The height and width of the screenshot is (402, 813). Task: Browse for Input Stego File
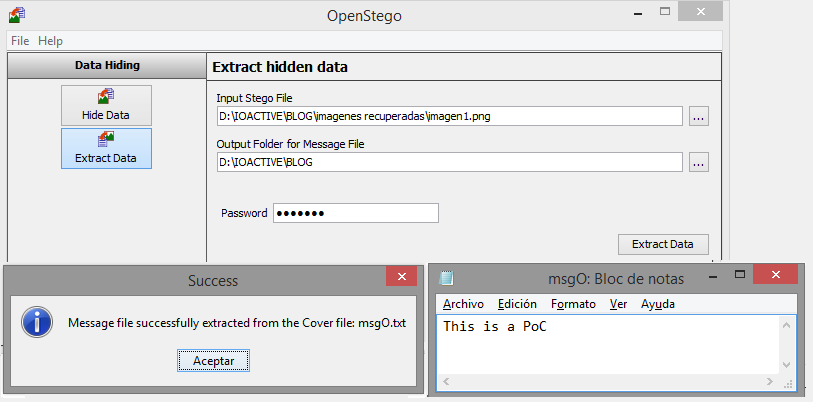[x=698, y=117]
